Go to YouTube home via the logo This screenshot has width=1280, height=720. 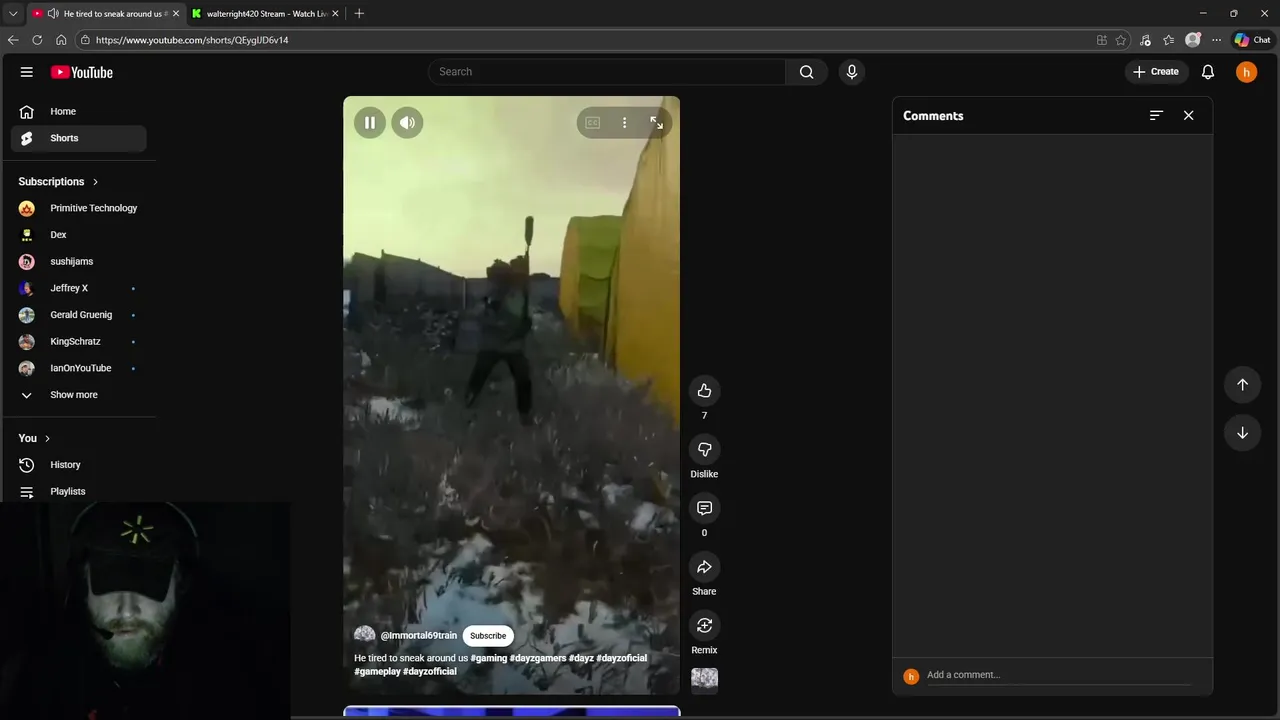click(82, 72)
